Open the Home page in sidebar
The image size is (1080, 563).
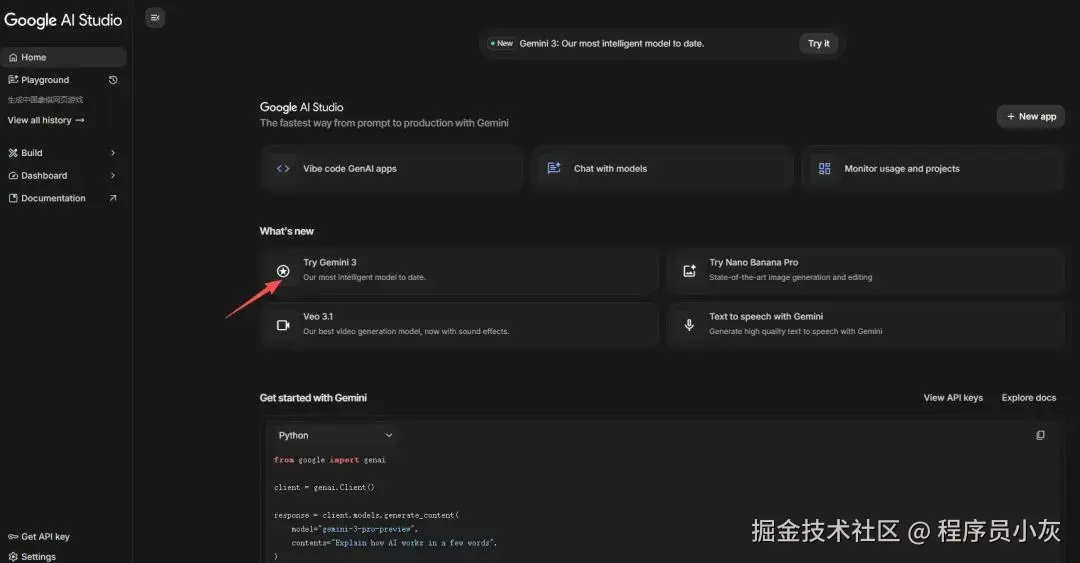[63, 57]
